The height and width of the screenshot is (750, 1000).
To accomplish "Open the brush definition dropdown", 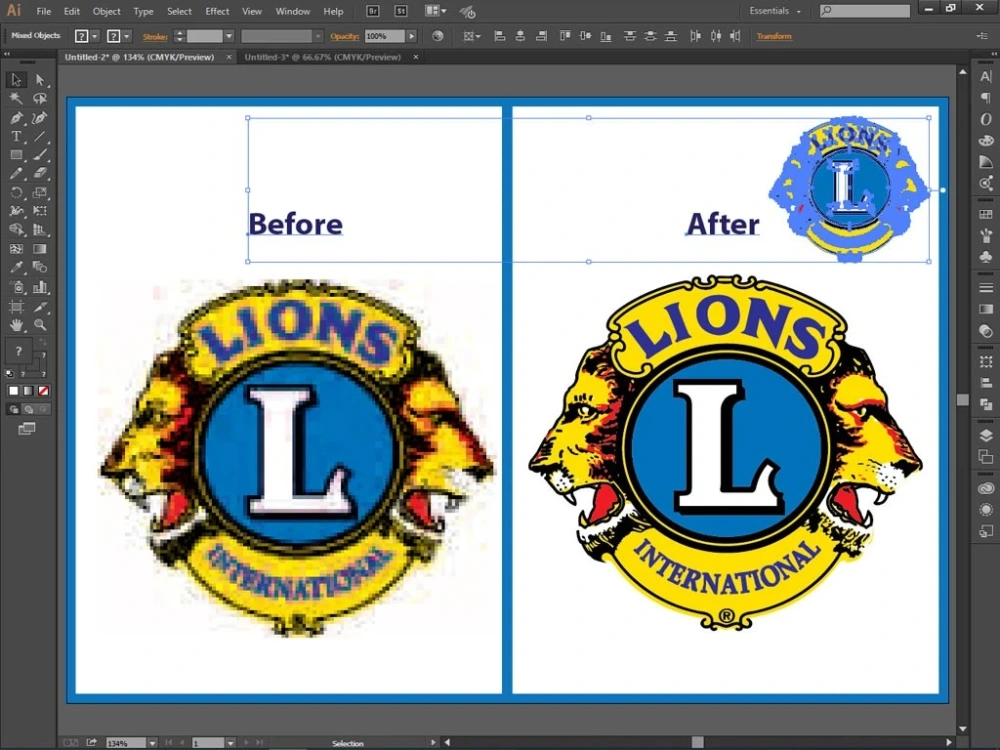I will 318,36.
